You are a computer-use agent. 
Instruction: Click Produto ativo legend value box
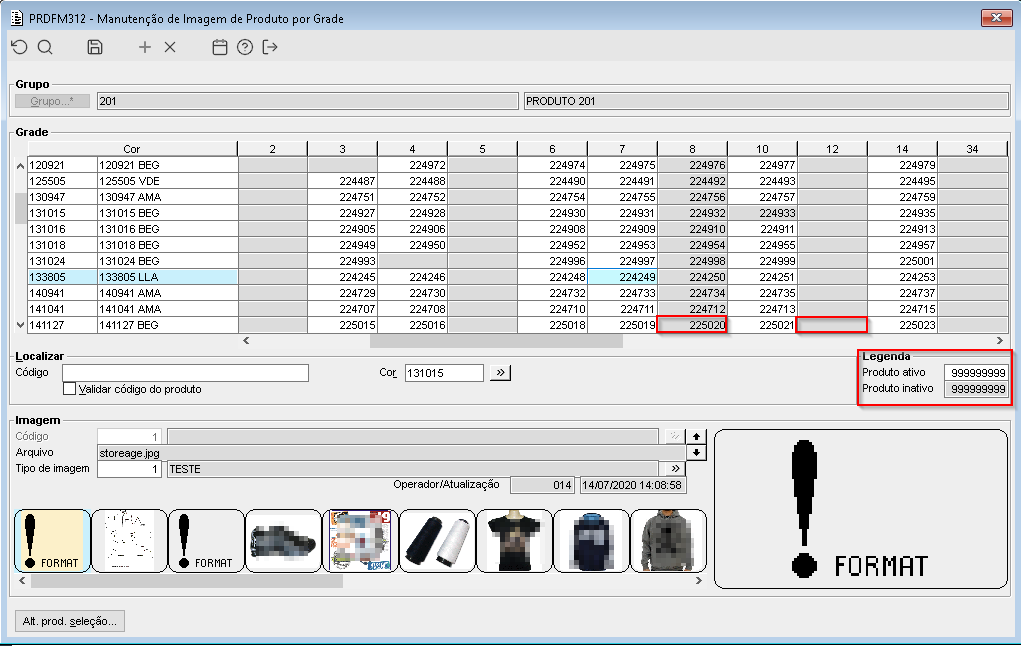click(976, 372)
